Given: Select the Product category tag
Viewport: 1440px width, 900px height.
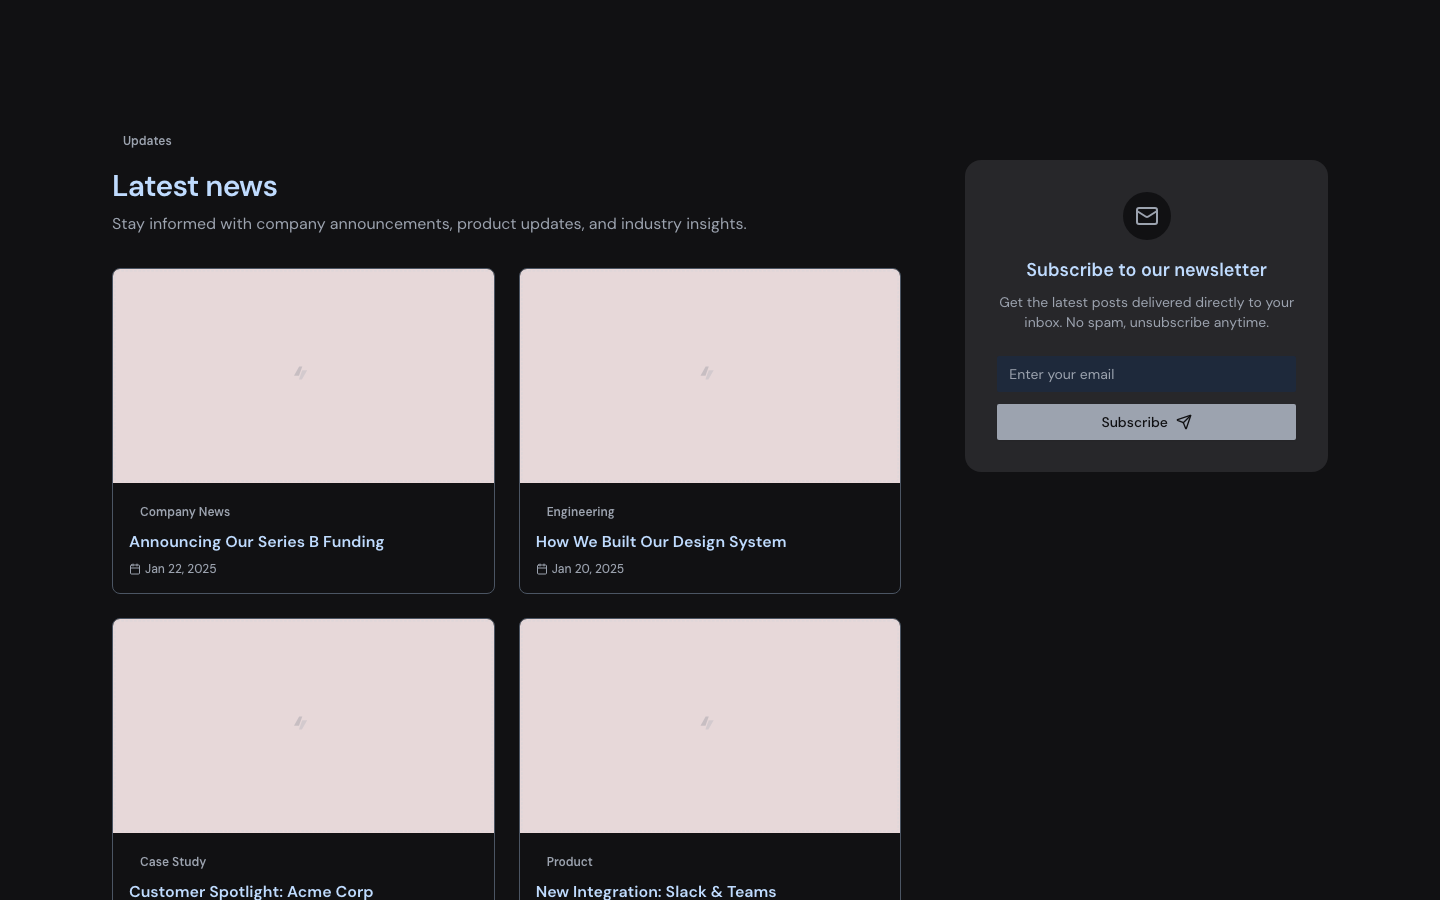Looking at the screenshot, I should tap(569, 862).
